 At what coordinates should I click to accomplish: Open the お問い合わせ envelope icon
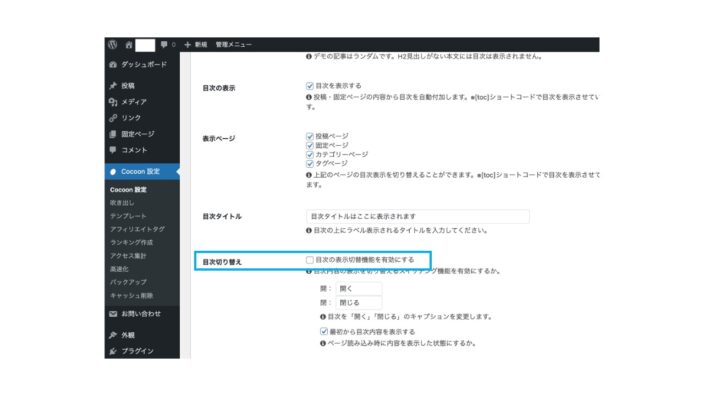(x=113, y=314)
